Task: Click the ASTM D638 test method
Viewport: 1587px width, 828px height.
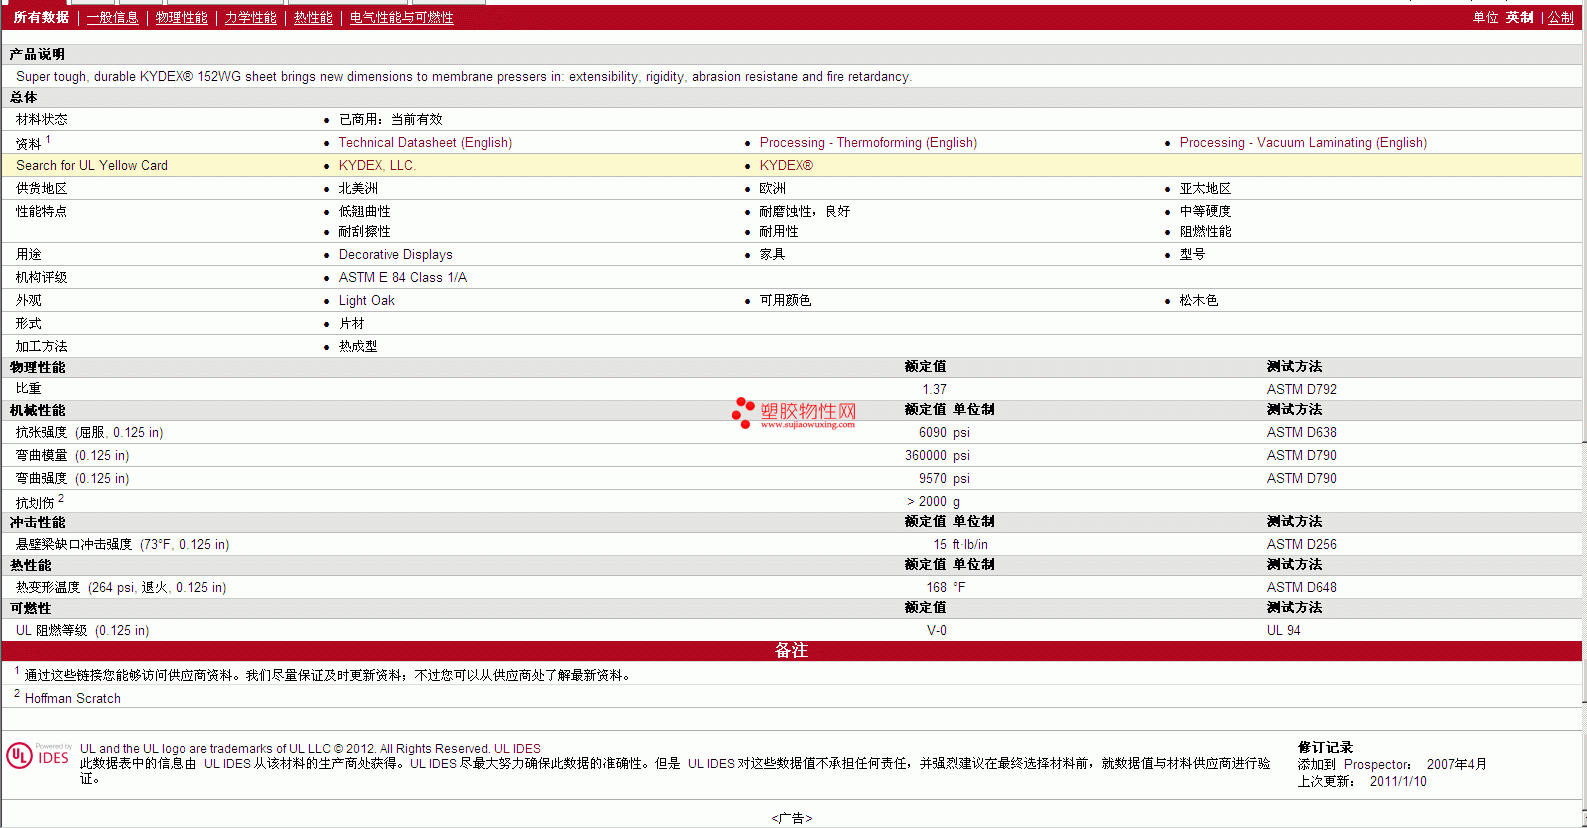Action: [x=1301, y=433]
